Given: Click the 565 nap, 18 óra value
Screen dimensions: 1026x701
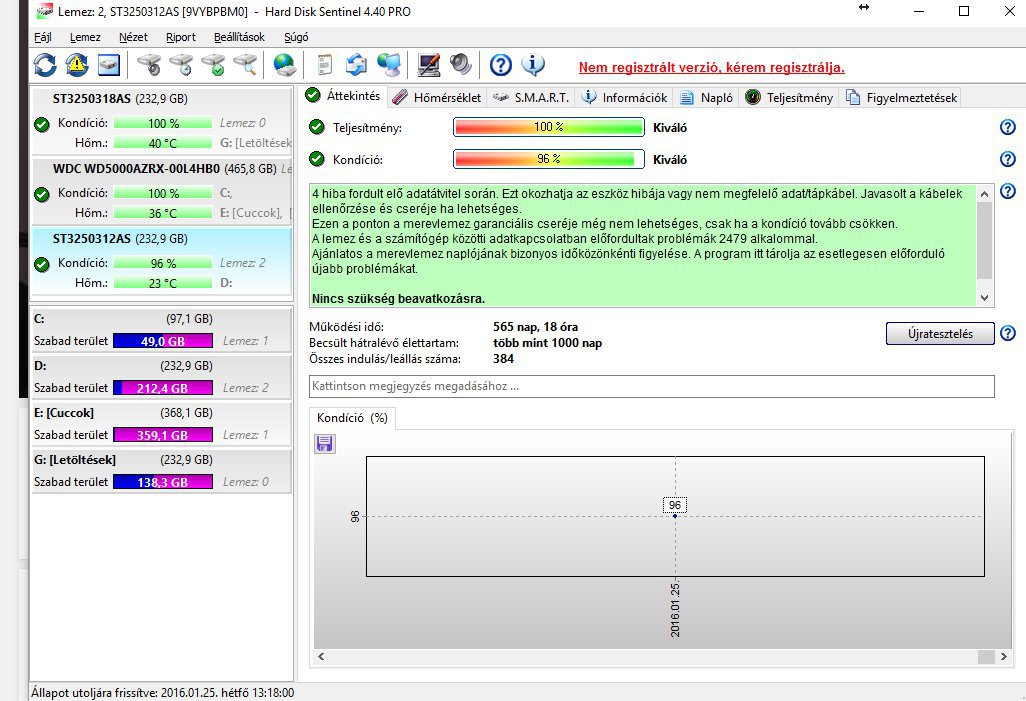Looking at the screenshot, I should pyautogui.click(x=535, y=327).
